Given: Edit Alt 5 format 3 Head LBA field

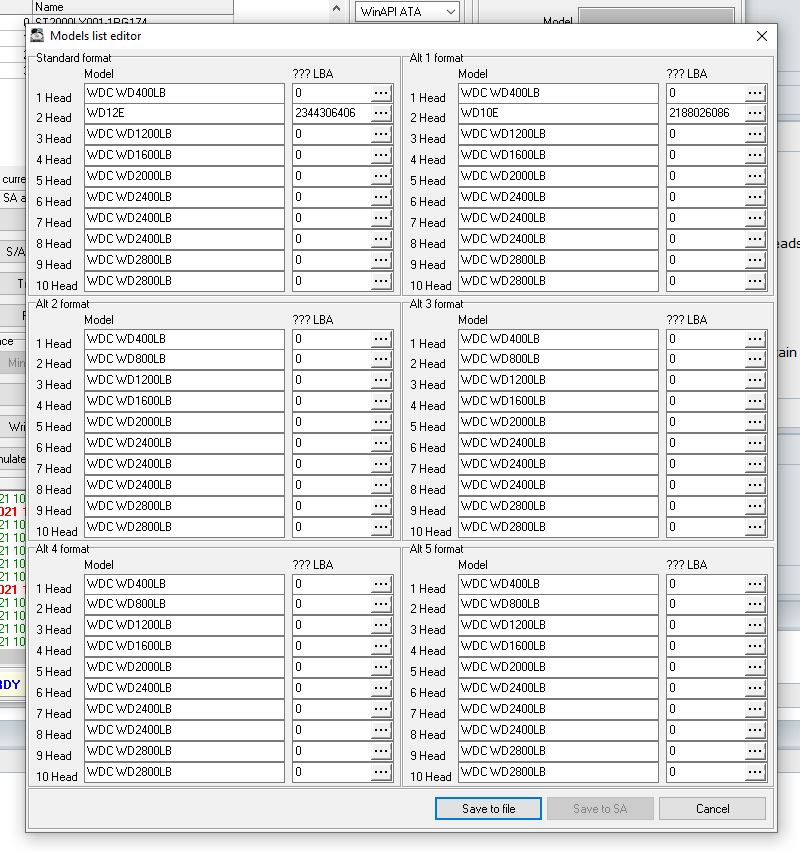Looking at the screenshot, I should pyautogui.click(x=705, y=625).
